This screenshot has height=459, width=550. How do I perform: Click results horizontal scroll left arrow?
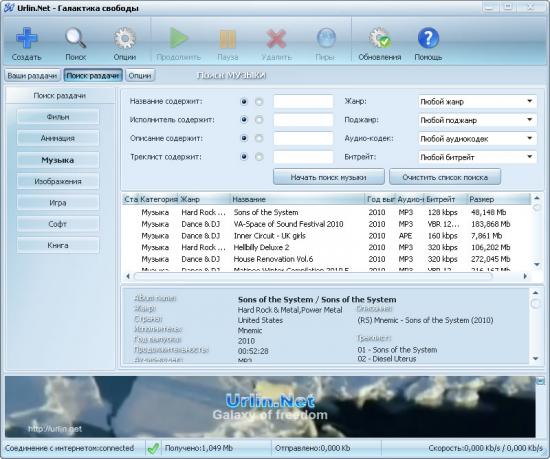coord(128,276)
